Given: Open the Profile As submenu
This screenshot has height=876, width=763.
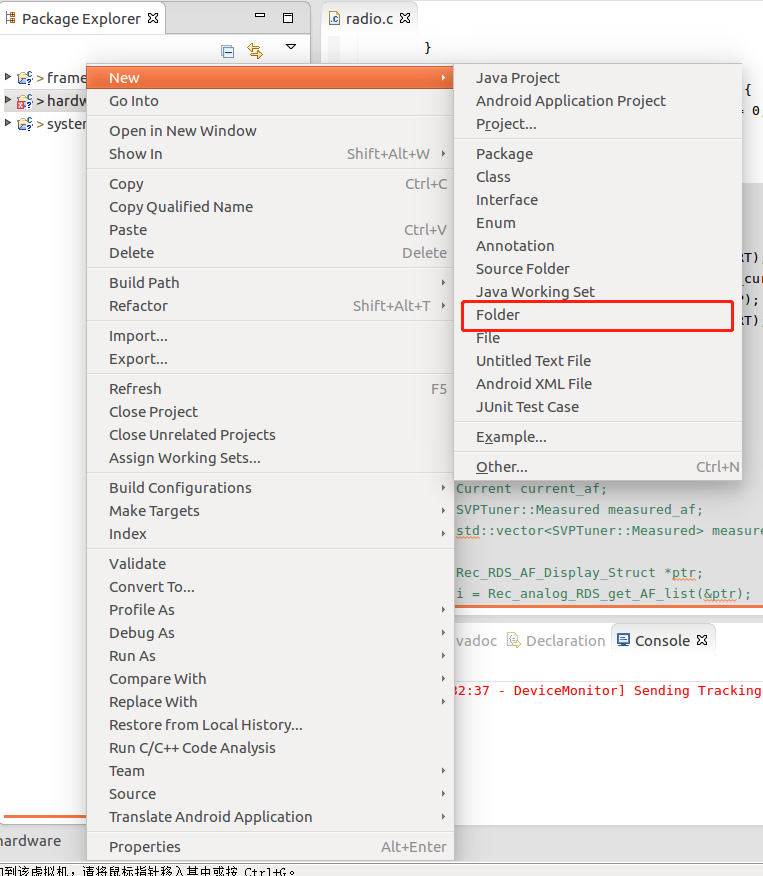Looking at the screenshot, I should pos(270,610).
